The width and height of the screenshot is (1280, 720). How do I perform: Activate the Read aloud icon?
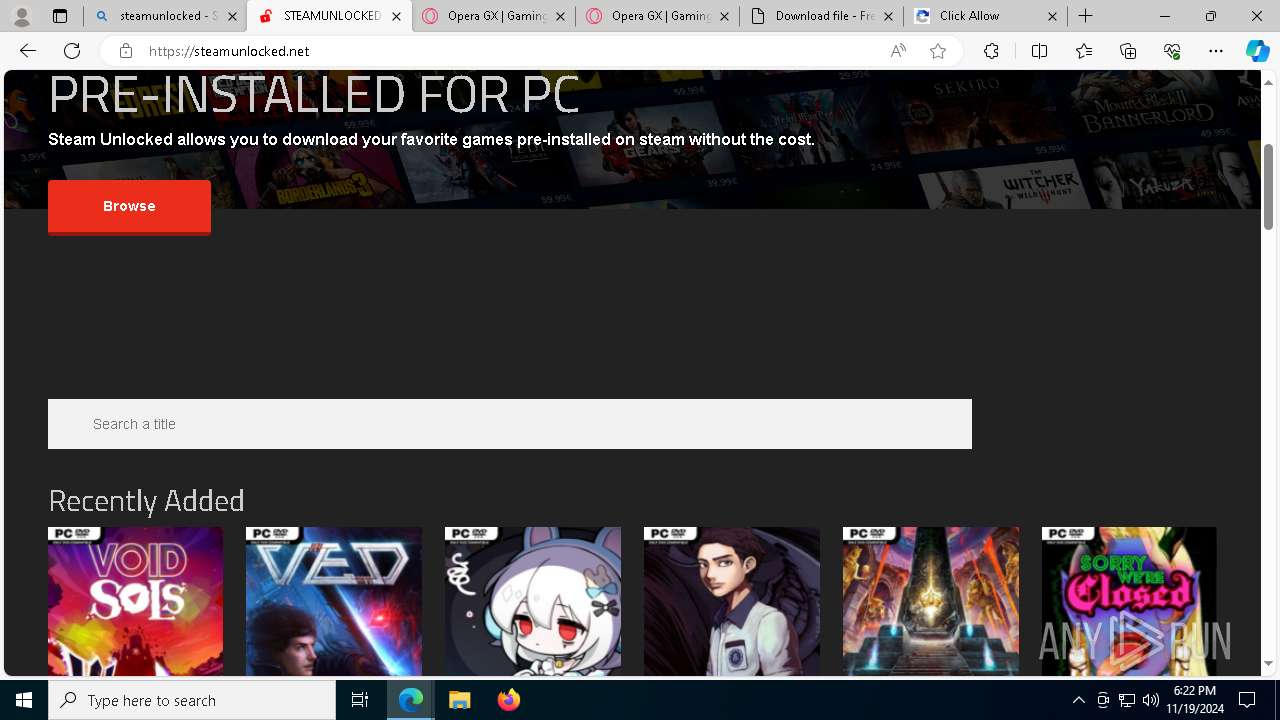pyautogui.click(x=898, y=51)
